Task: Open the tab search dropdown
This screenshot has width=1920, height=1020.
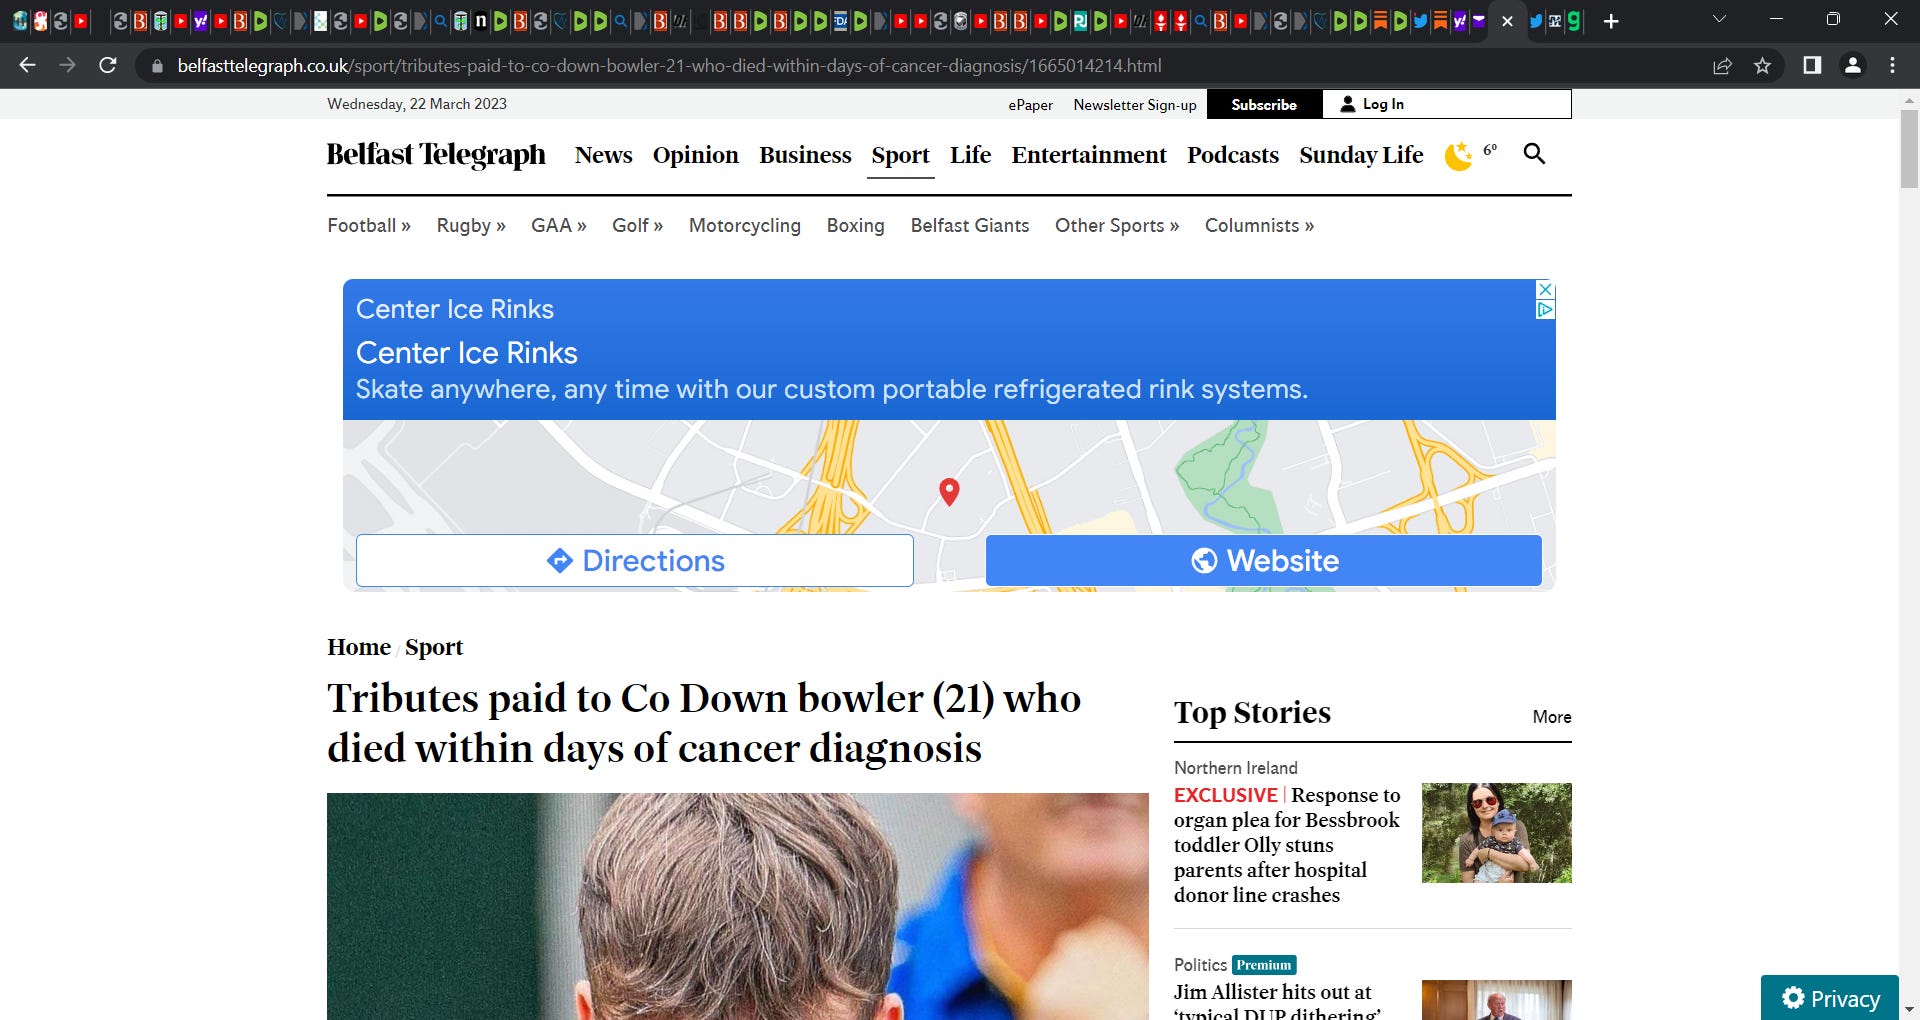Action: 1719,19
